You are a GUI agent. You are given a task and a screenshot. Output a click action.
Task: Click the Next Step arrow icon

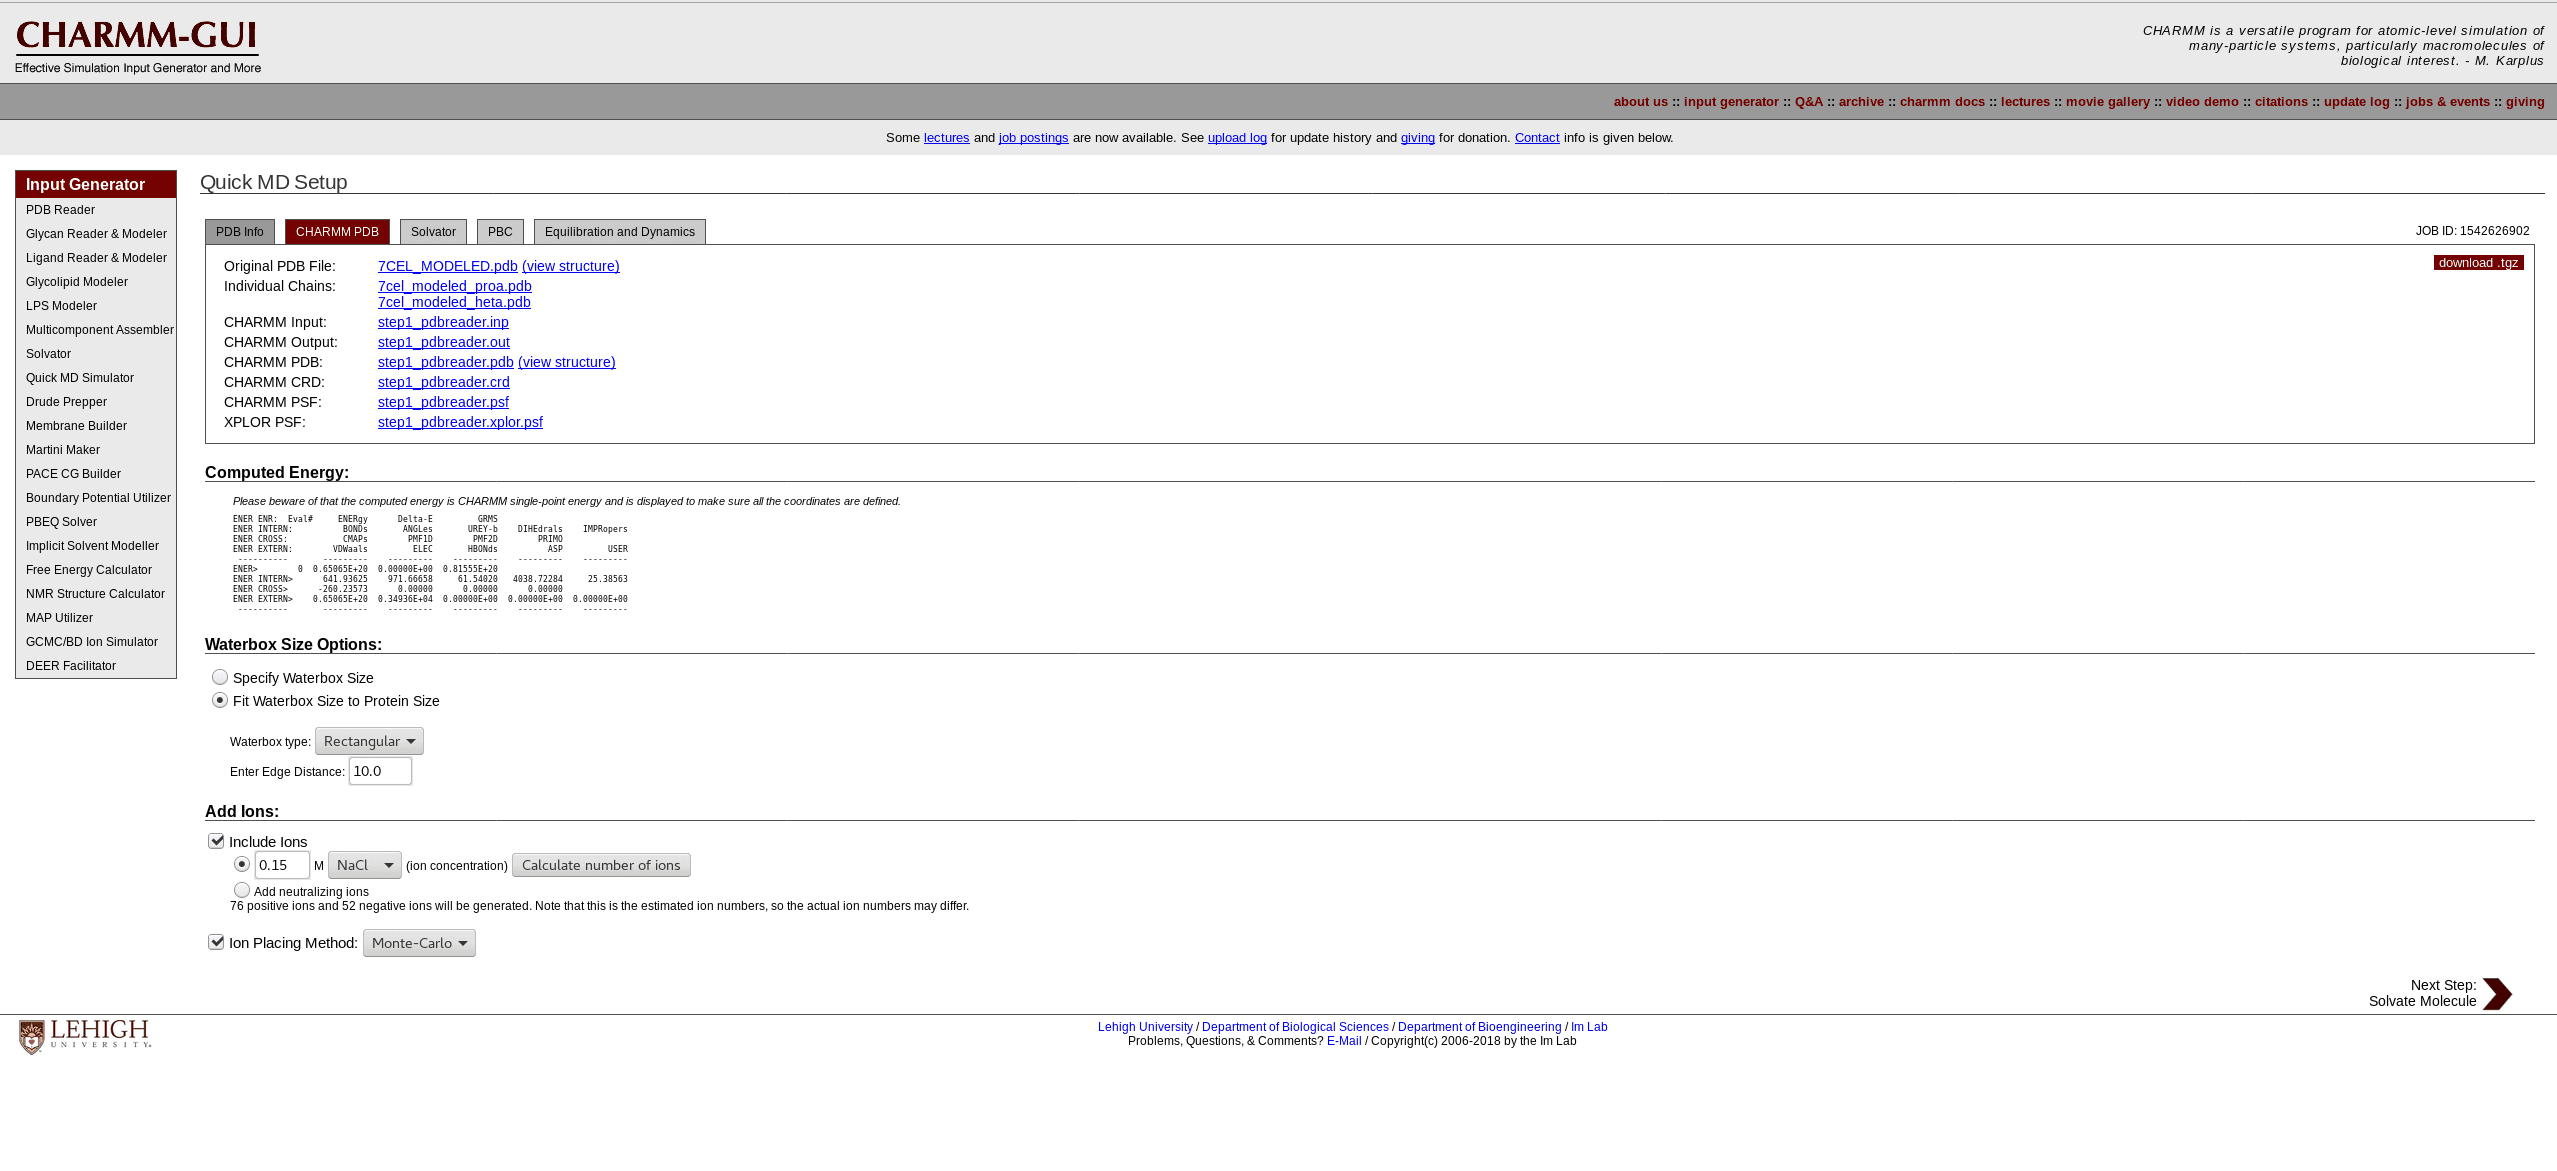tap(2497, 993)
